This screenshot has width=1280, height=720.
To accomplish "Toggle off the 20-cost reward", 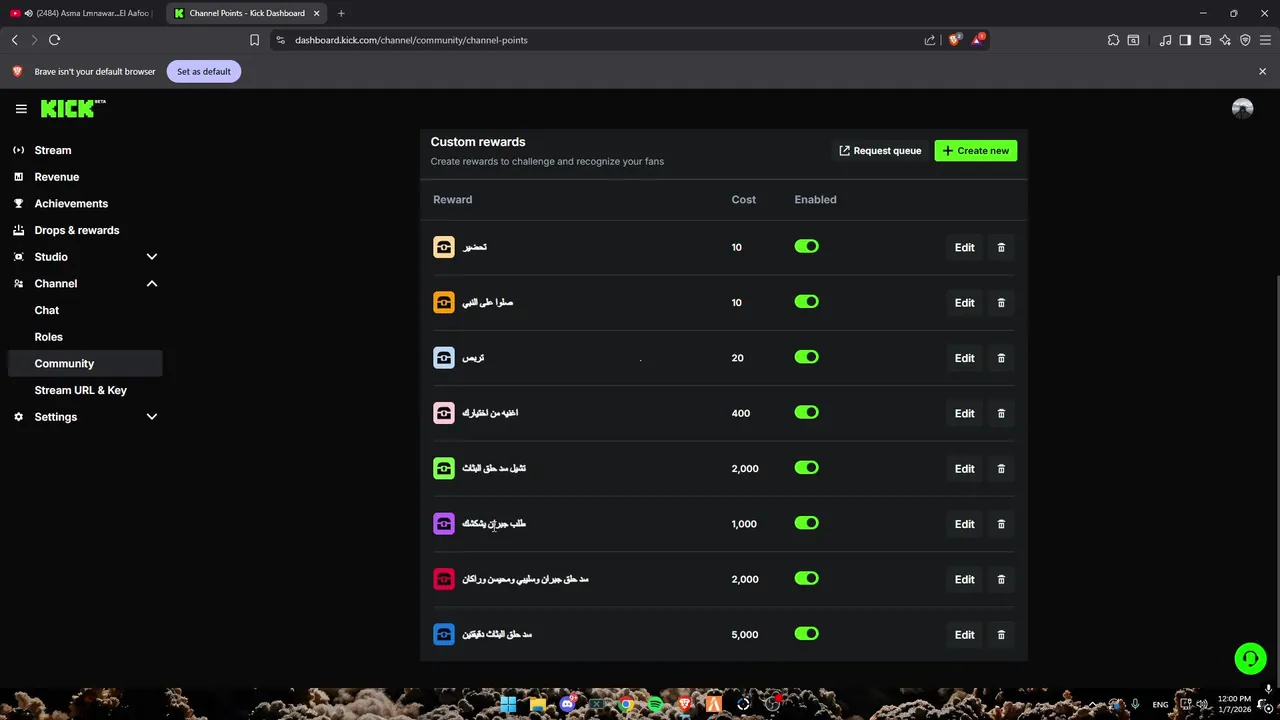I will (806, 357).
